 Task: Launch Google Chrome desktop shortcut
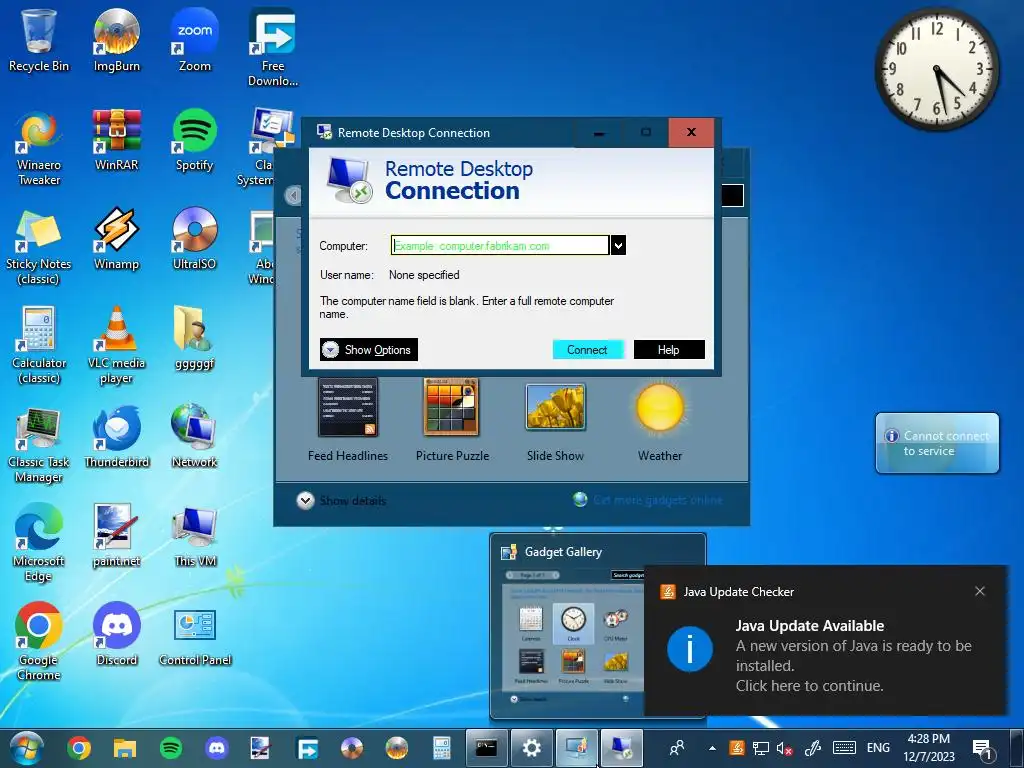coord(39,643)
